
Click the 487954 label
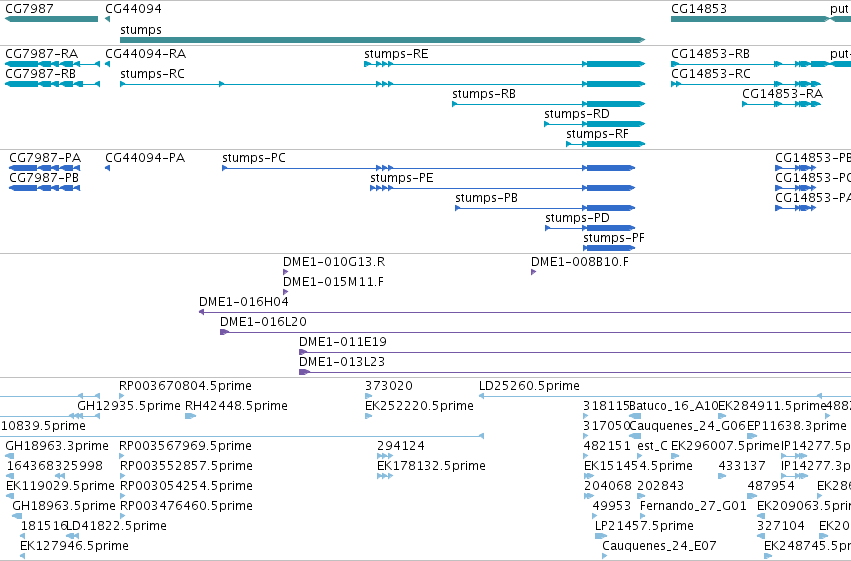pos(771,486)
